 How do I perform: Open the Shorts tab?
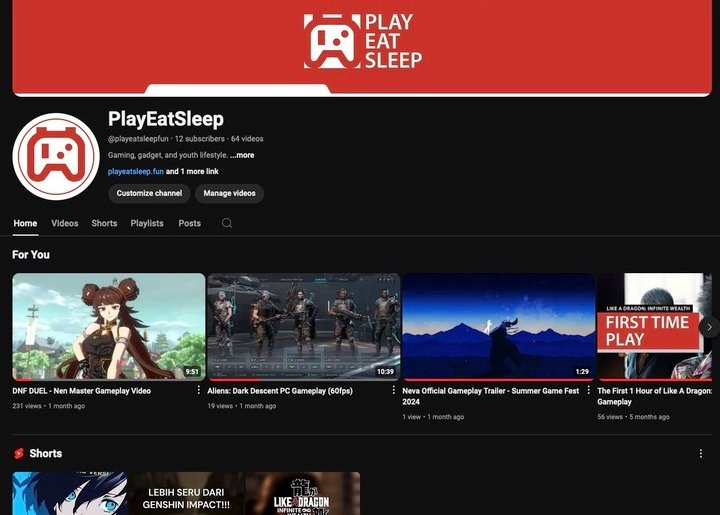click(104, 224)
